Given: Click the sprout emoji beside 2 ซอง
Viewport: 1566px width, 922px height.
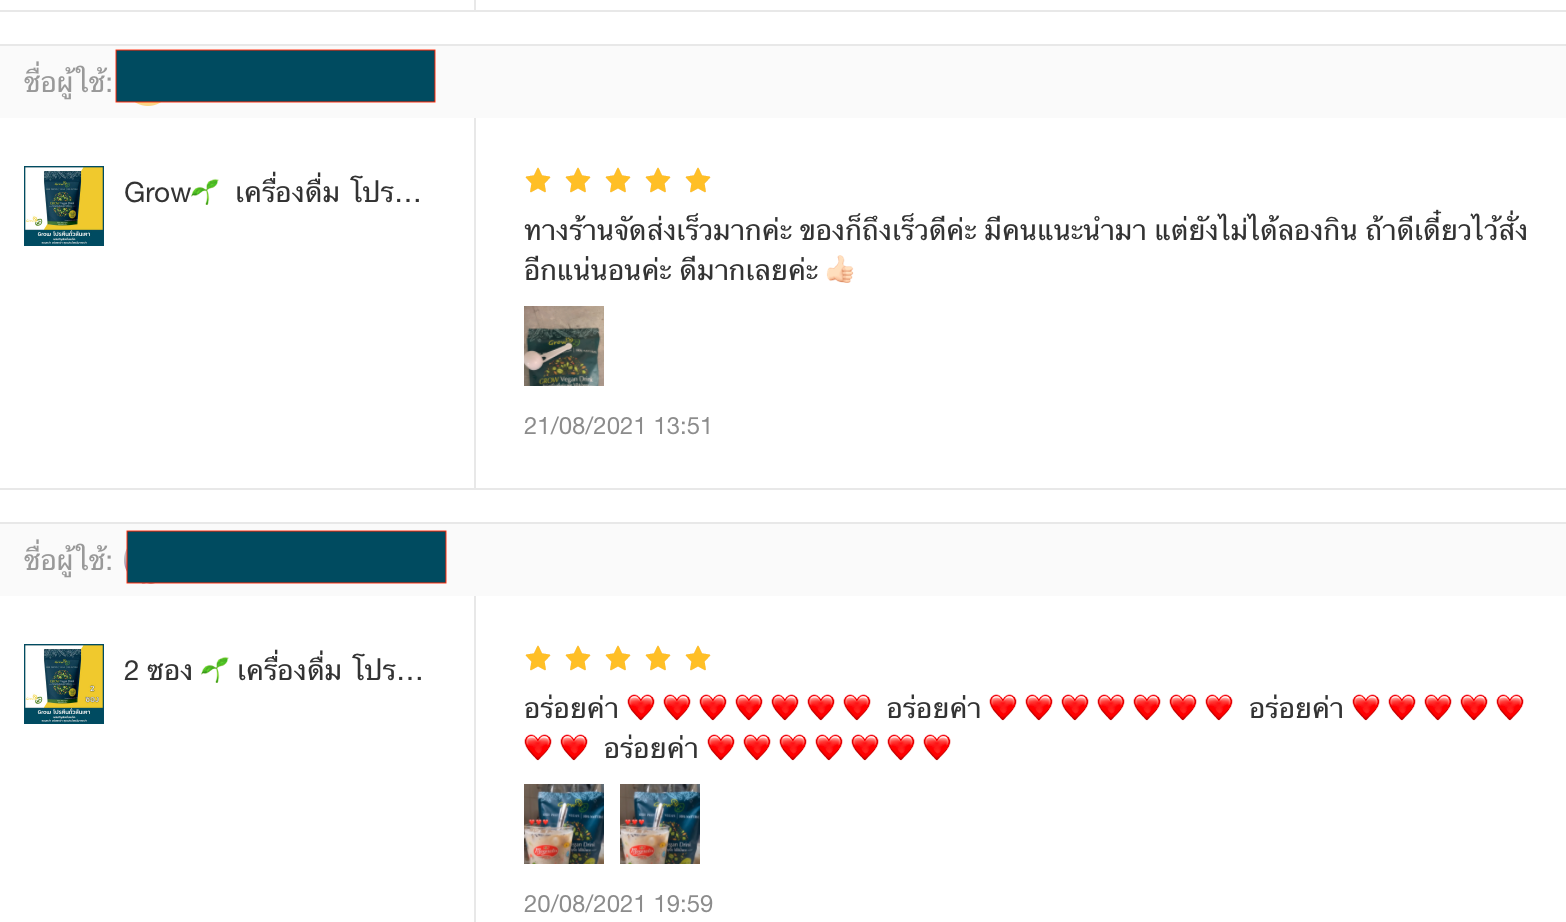Looking at the screenshot, I should click(214, 669).
